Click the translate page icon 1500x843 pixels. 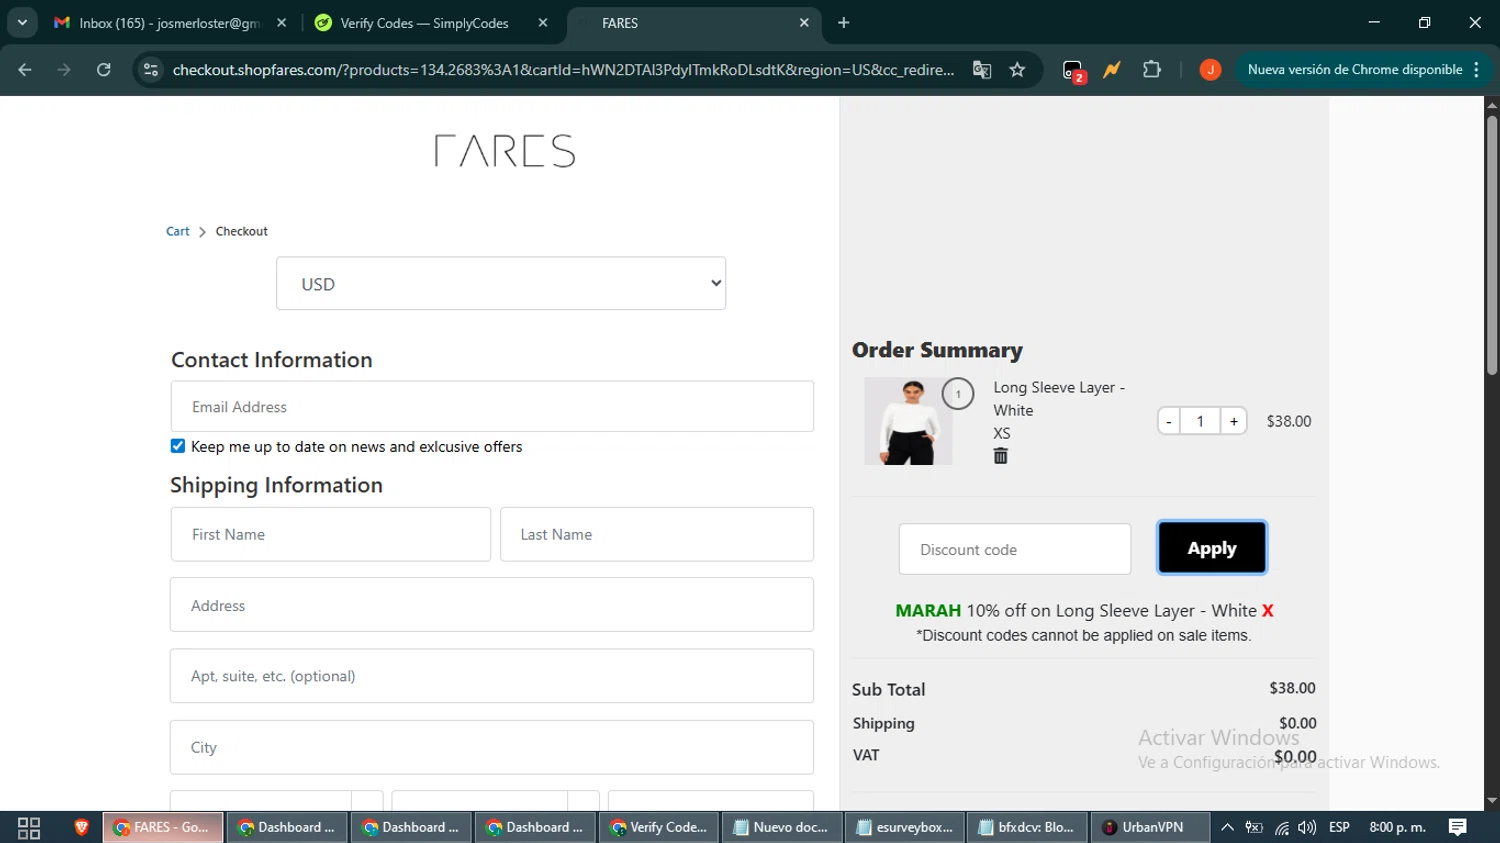point(982,70)
